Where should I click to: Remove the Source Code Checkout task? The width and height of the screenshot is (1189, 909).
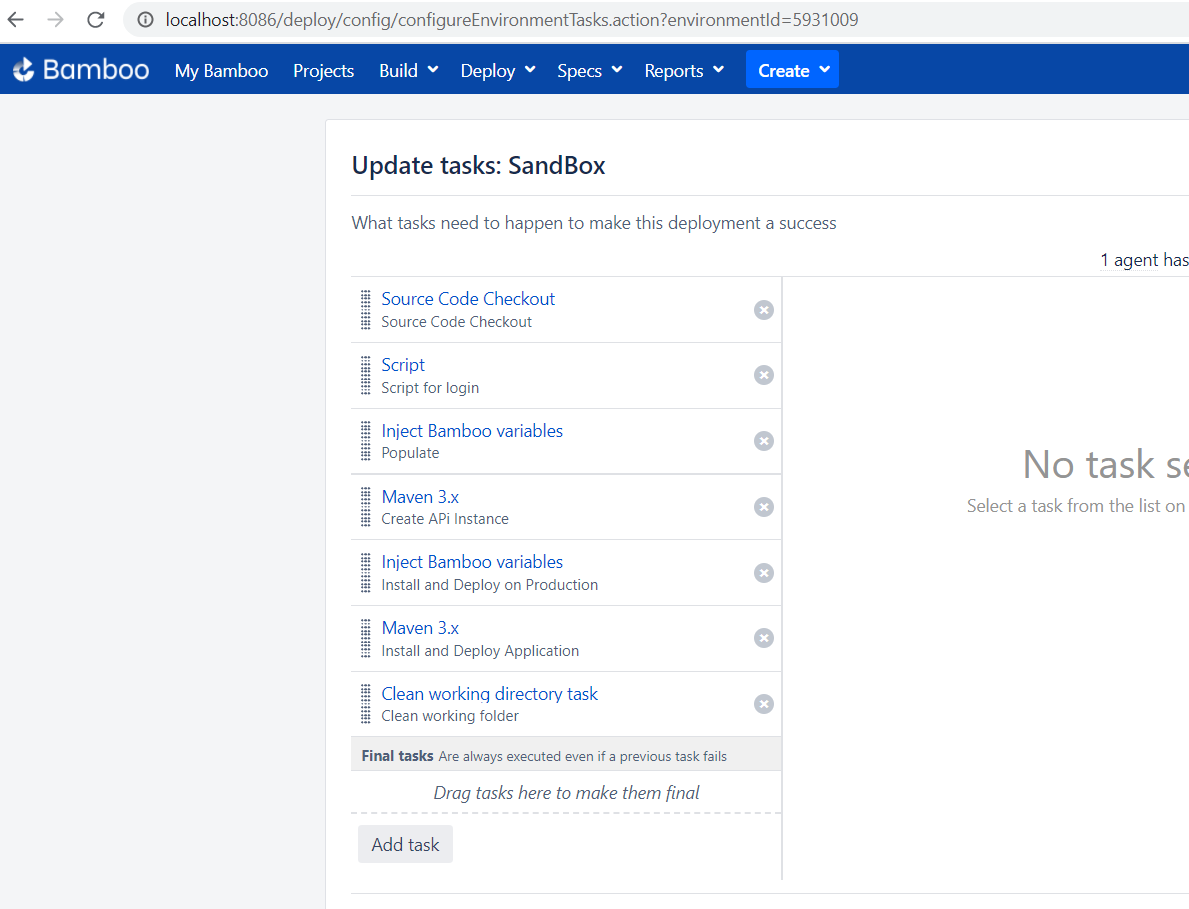click(763, 310)
